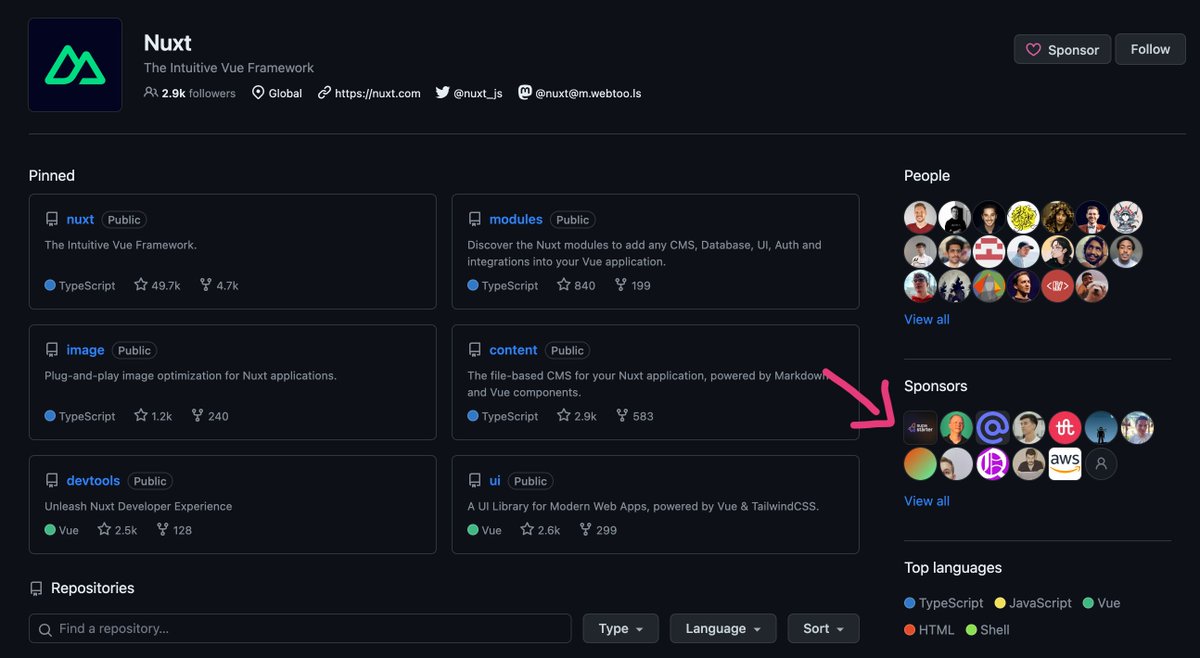
Task: Open the purple circular logo sponsor avatar
Action: click(993, 464)
